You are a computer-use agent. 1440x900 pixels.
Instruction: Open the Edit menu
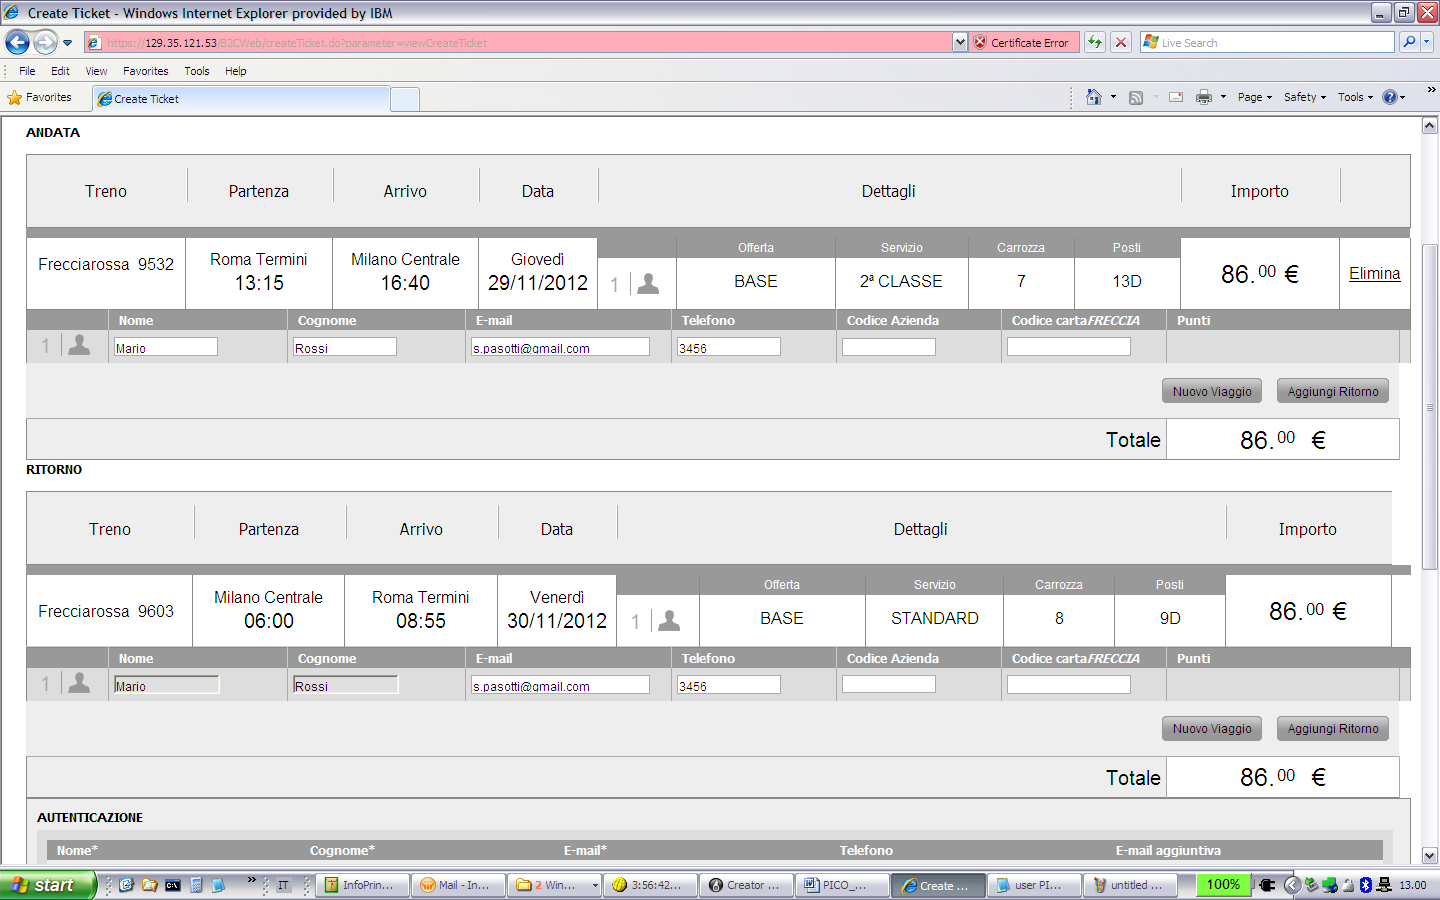[x=60, y=71]
